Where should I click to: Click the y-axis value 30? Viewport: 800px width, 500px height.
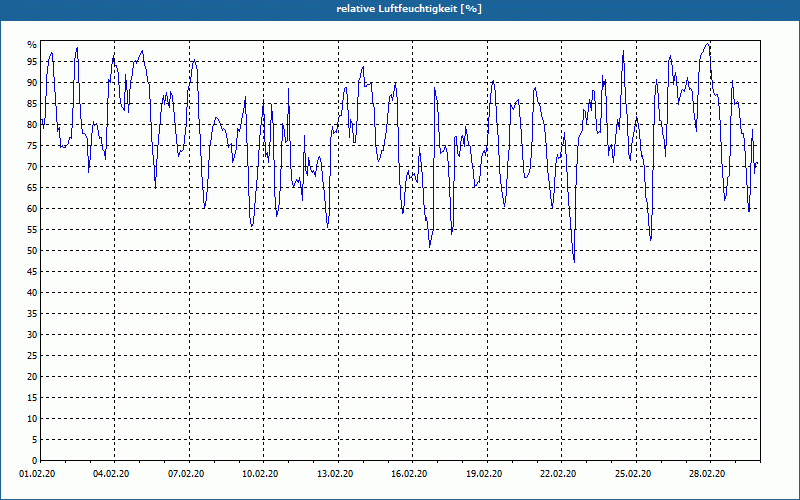coord(32,335)
